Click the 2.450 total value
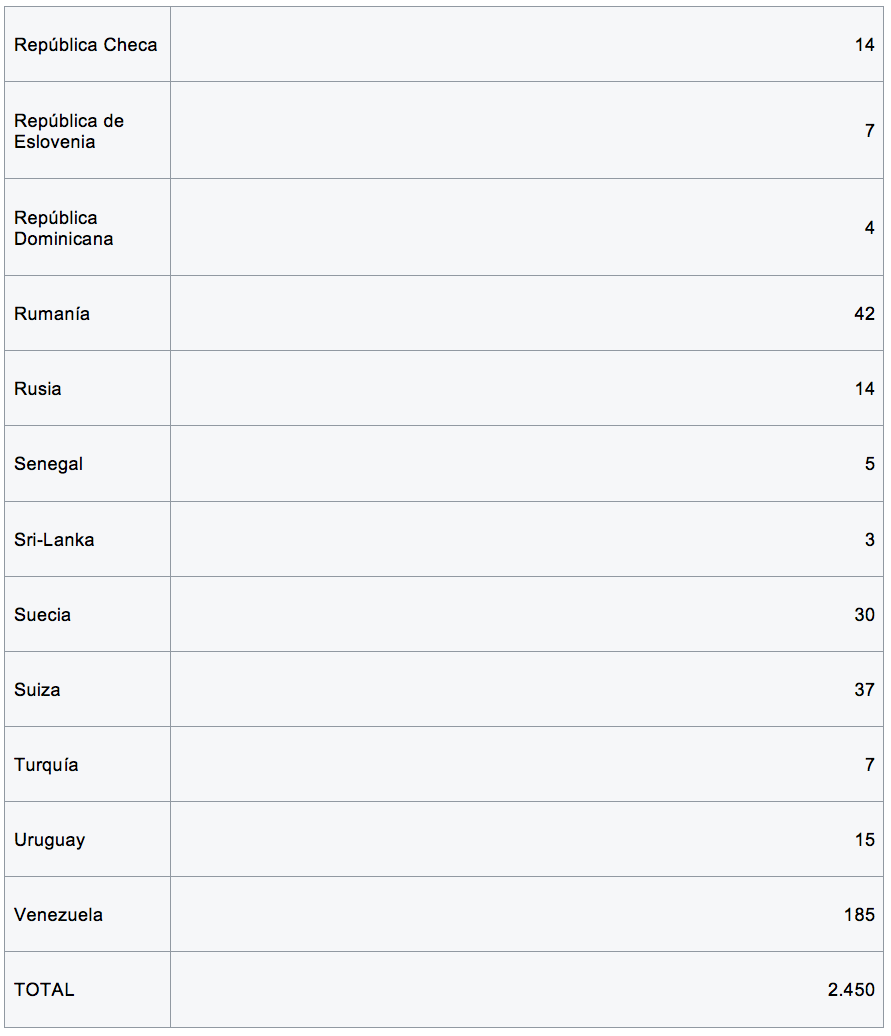Screen dimensions: 891x1036 (851, 990)
